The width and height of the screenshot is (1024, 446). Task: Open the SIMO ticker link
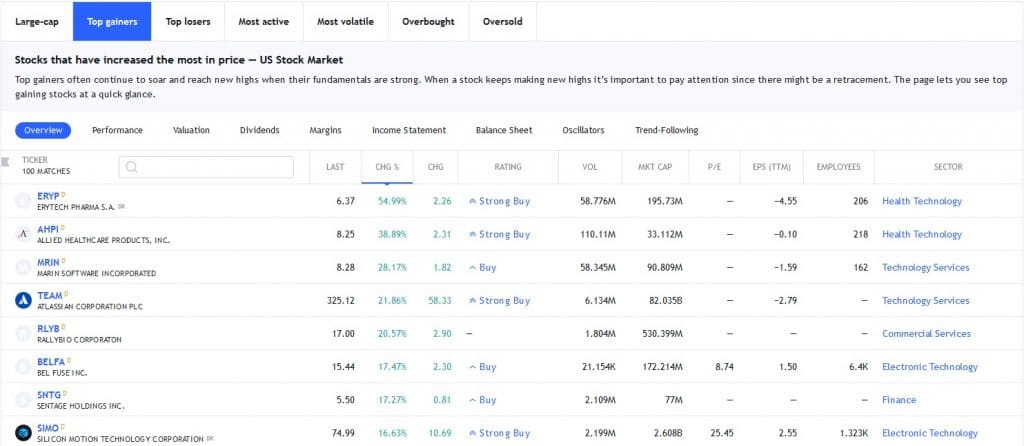(x=48, y=428)
